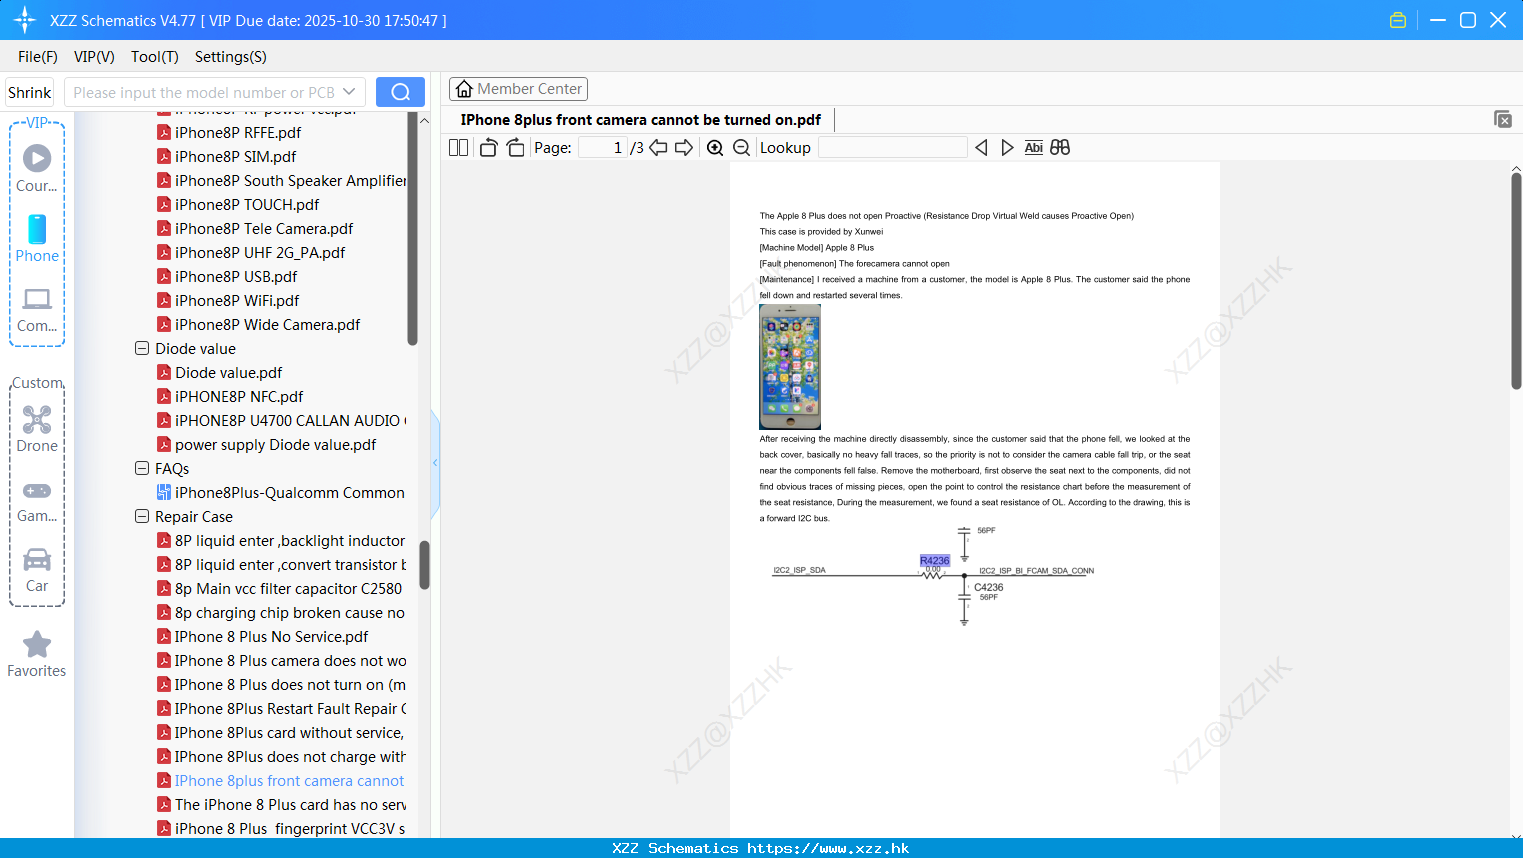Image resolution: width=1523 pixels, height=858 pixels.
Task: Rotate the page clockwise
Action: pos(516,148)
